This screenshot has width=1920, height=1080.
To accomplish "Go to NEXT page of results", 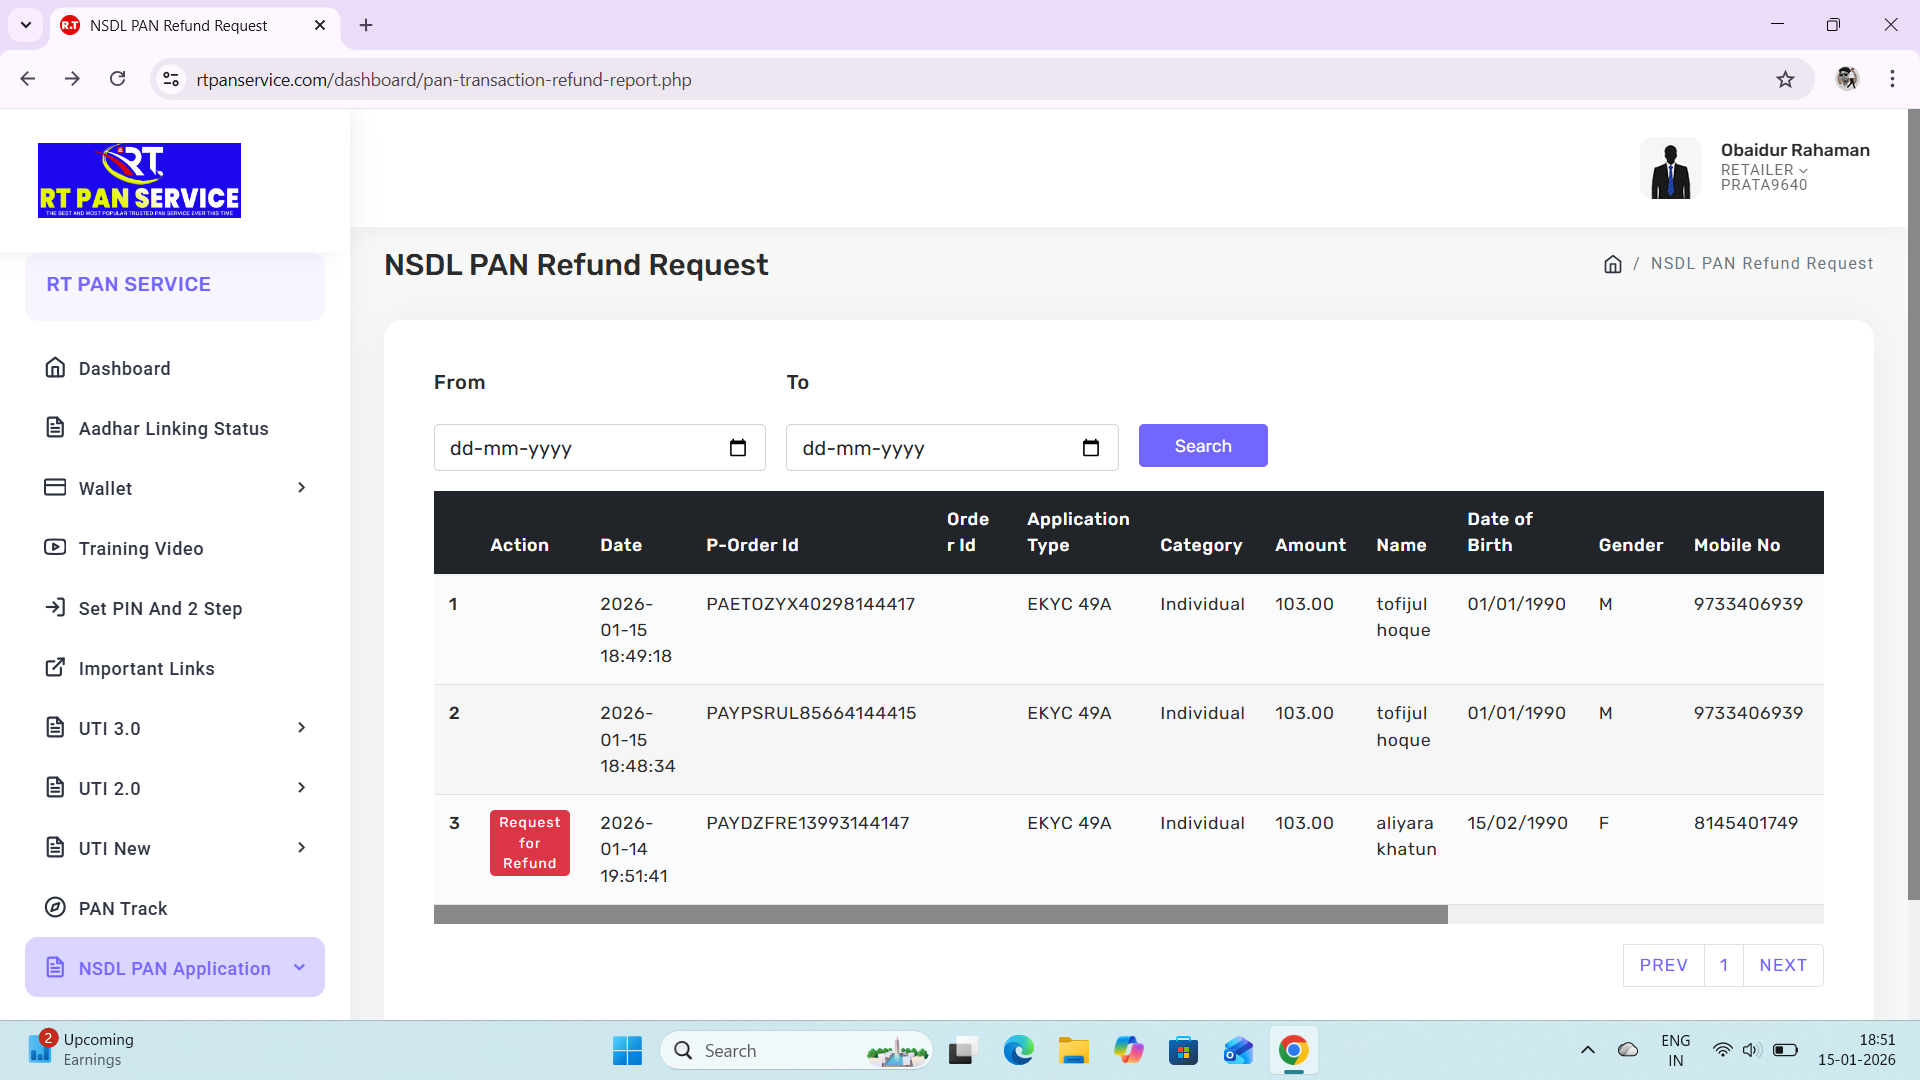I will (1782, 965).
